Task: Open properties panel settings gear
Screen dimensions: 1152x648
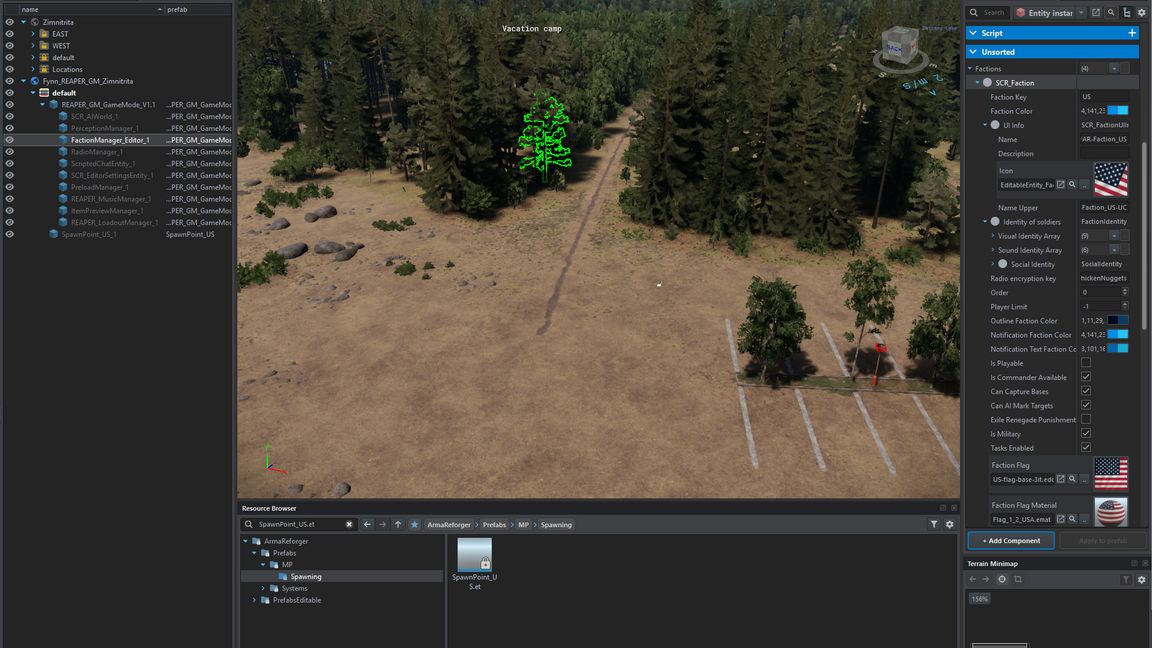Action: click(1142, 12)
